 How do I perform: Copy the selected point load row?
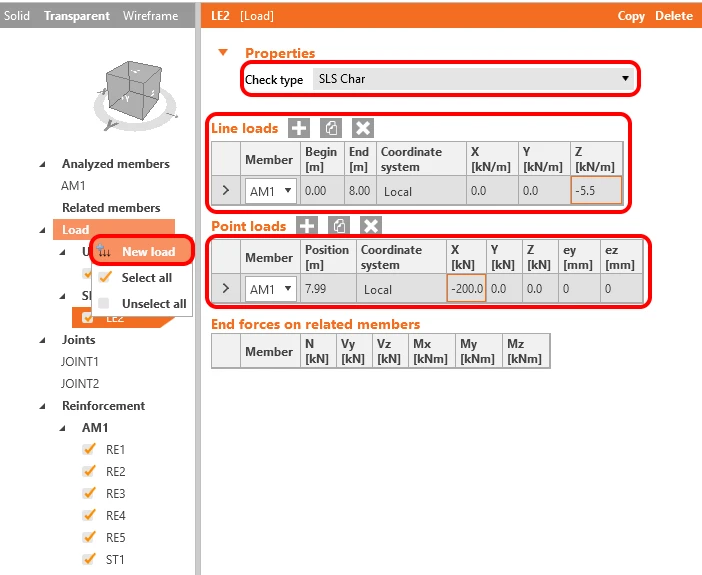tap(339, 226)
